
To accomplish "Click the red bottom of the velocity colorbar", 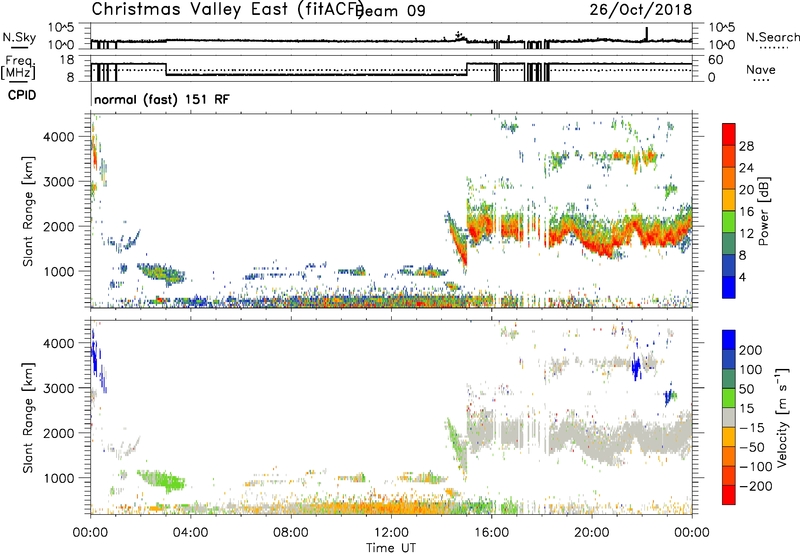I will [729, 495].
